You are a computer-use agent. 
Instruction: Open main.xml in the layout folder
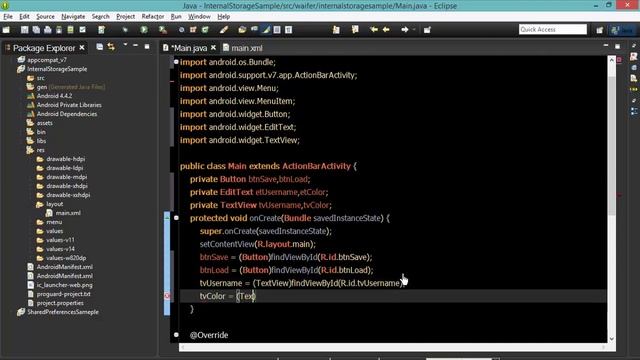tap(68, 213)
